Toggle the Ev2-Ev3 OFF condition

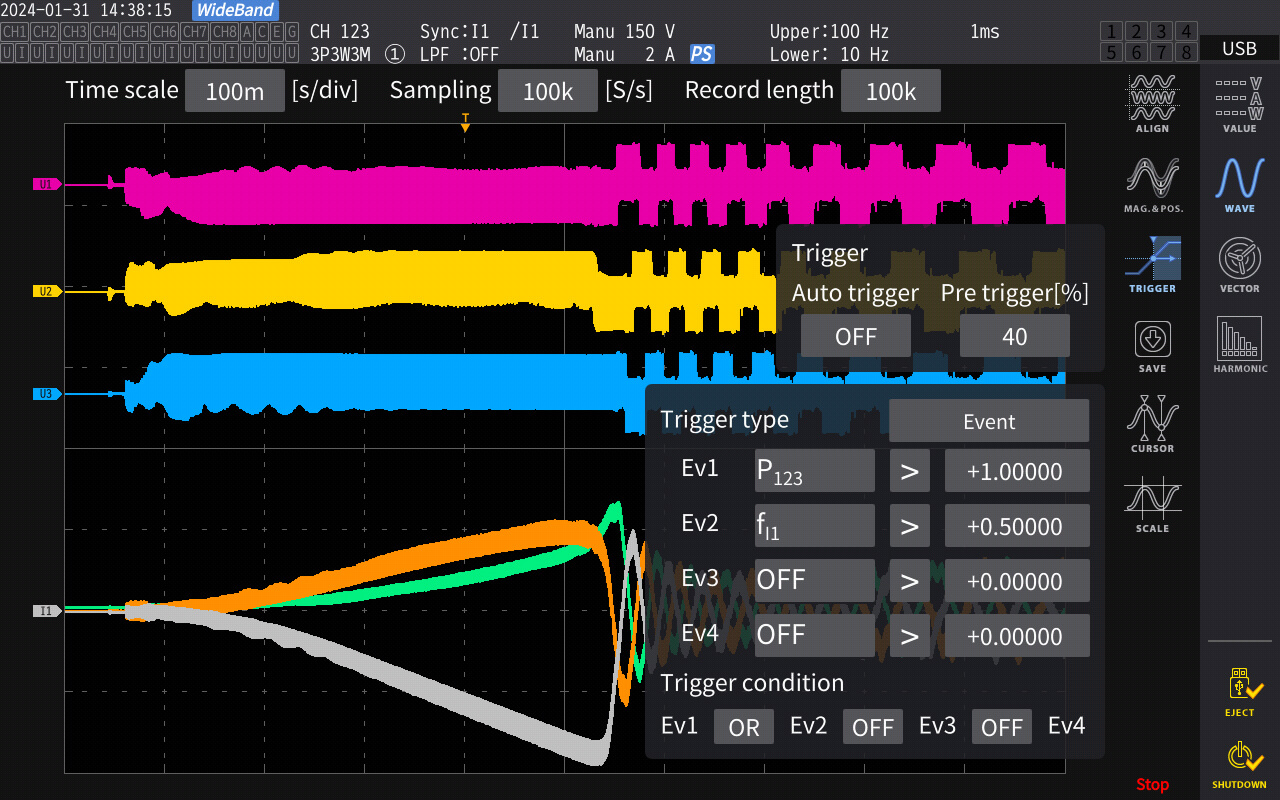pos(873,727)
